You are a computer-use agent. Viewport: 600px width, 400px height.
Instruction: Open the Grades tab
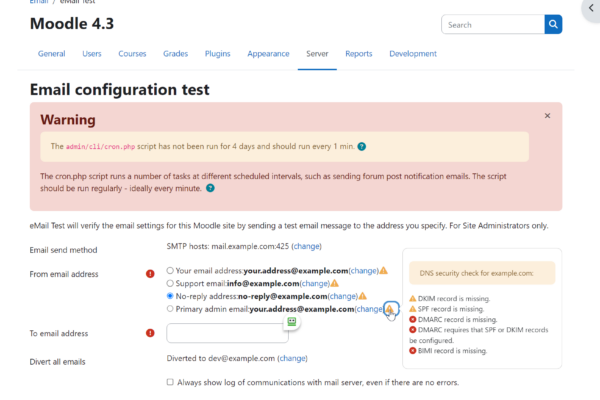[x=176, y=54]
